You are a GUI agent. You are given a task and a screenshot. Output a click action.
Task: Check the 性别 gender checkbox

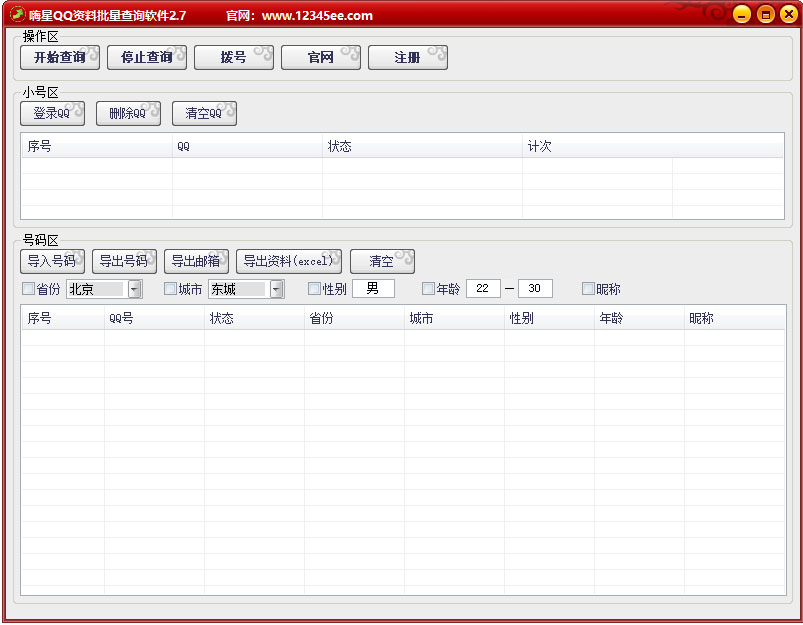(x=314, y=289)
